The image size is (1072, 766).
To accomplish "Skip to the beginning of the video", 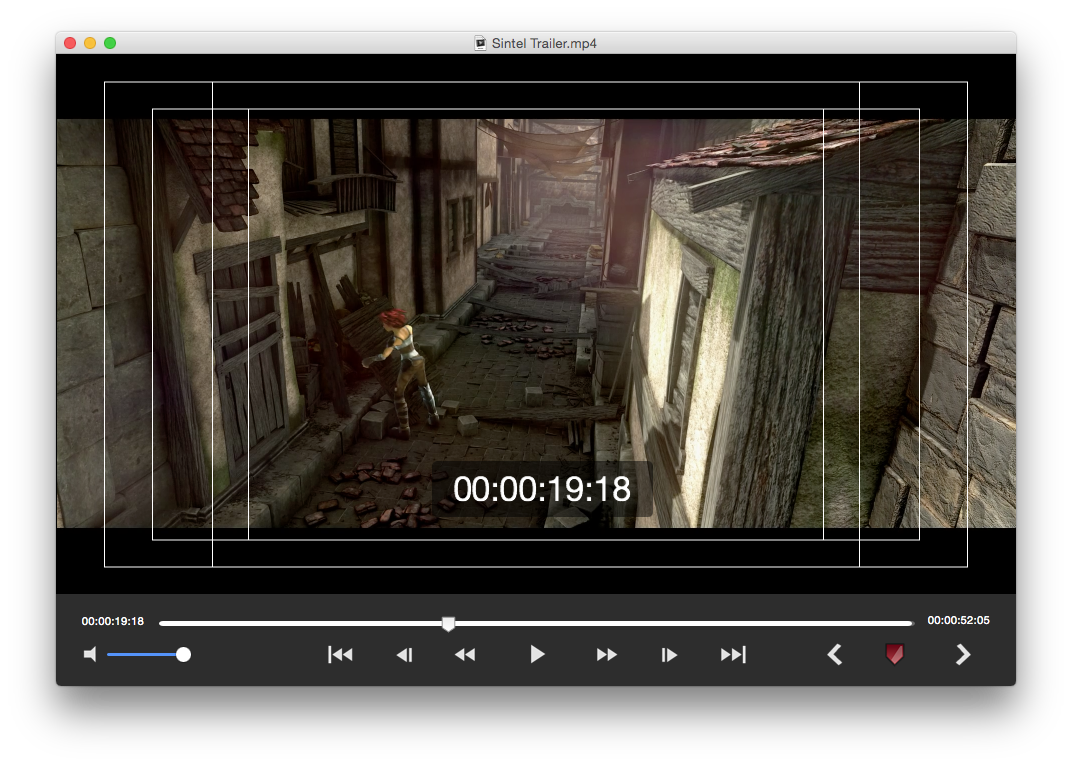I will coord(340,655).
